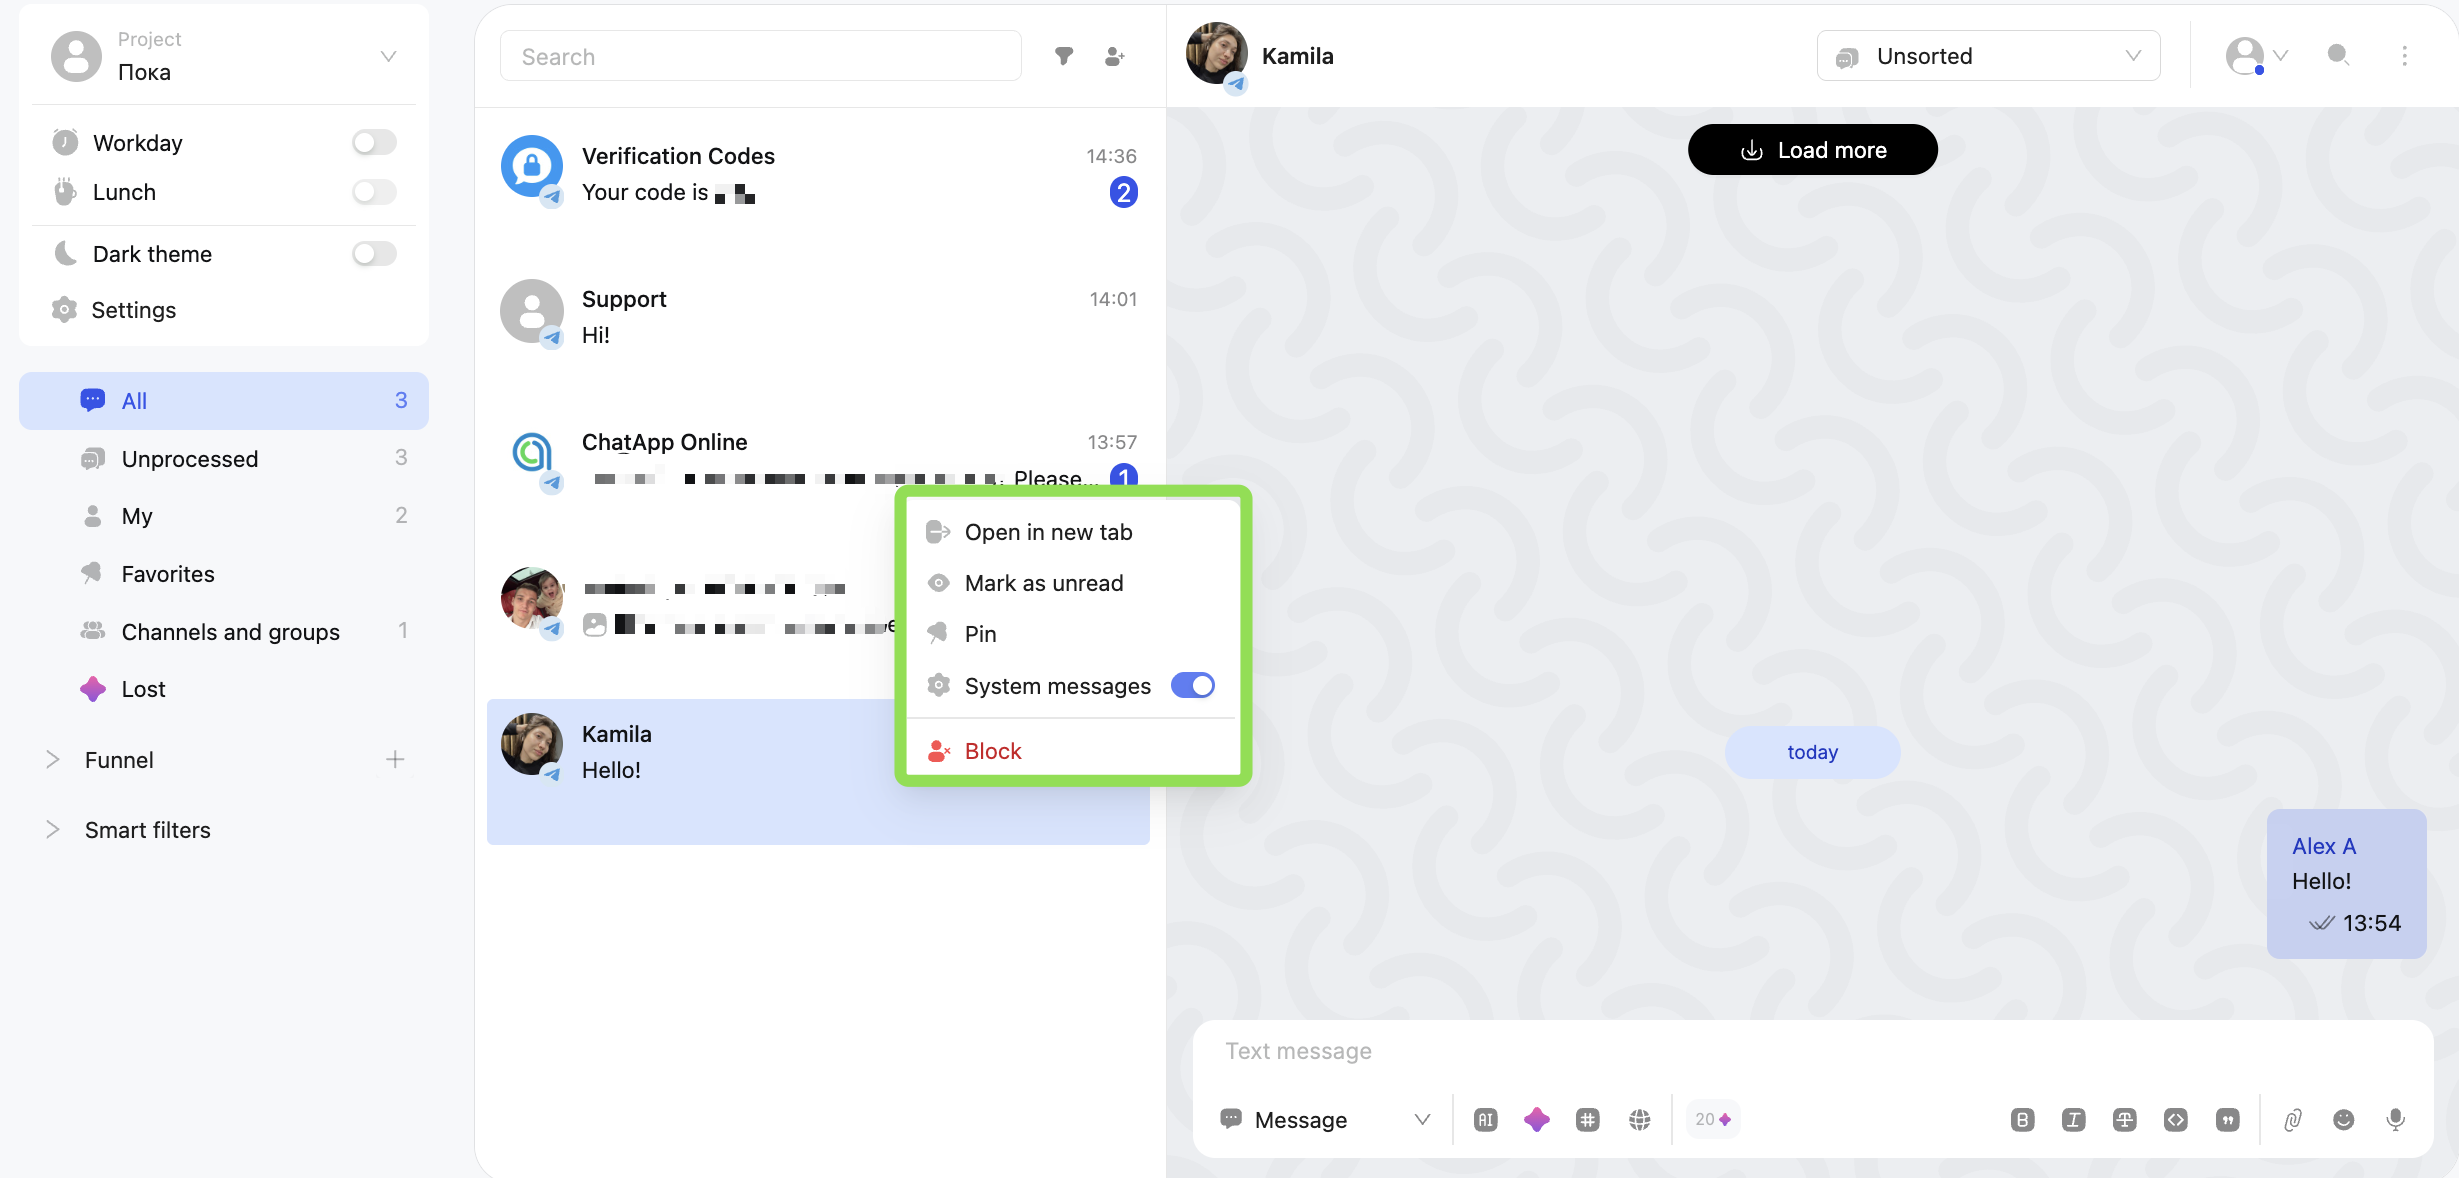Click the blurred-name contact's avatar
The image size is (2459, 1178).
[x=532, y=598]
